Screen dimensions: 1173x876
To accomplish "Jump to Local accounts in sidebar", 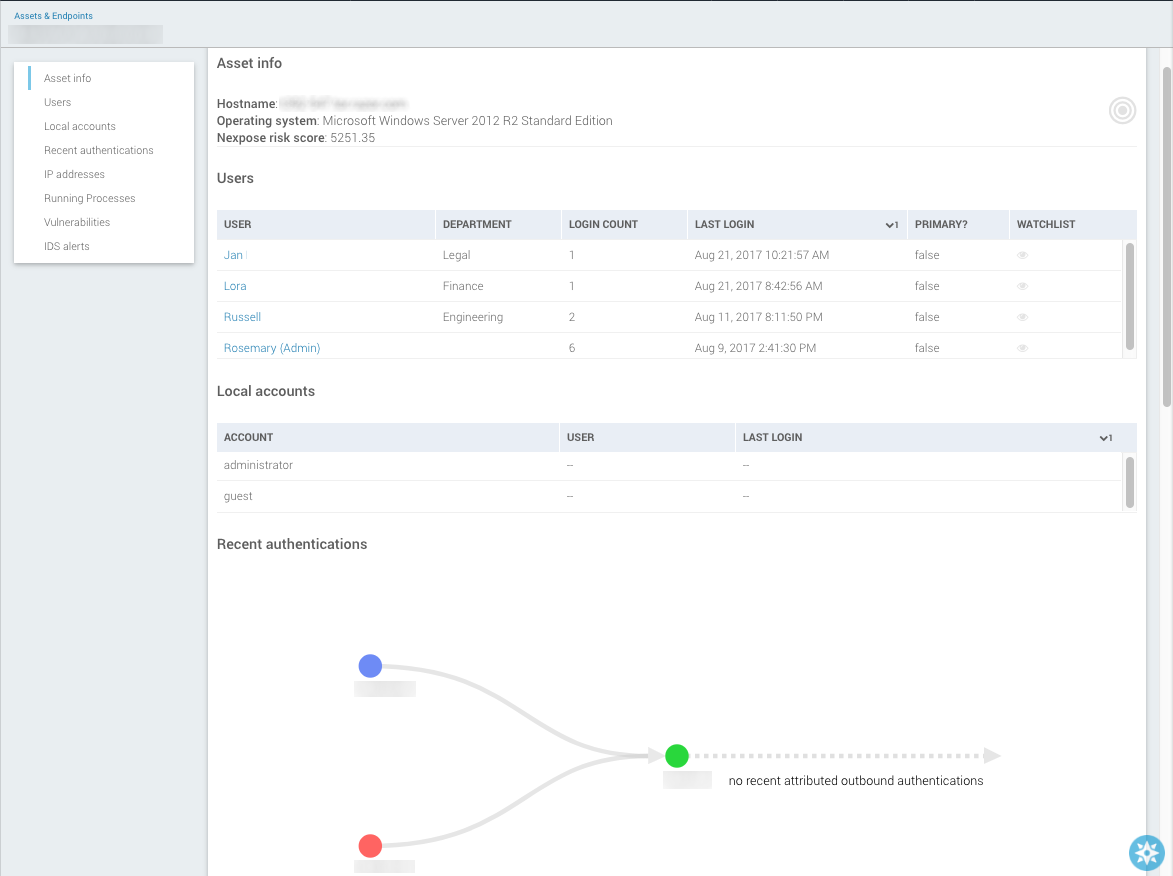I will (x=80, y=126).
